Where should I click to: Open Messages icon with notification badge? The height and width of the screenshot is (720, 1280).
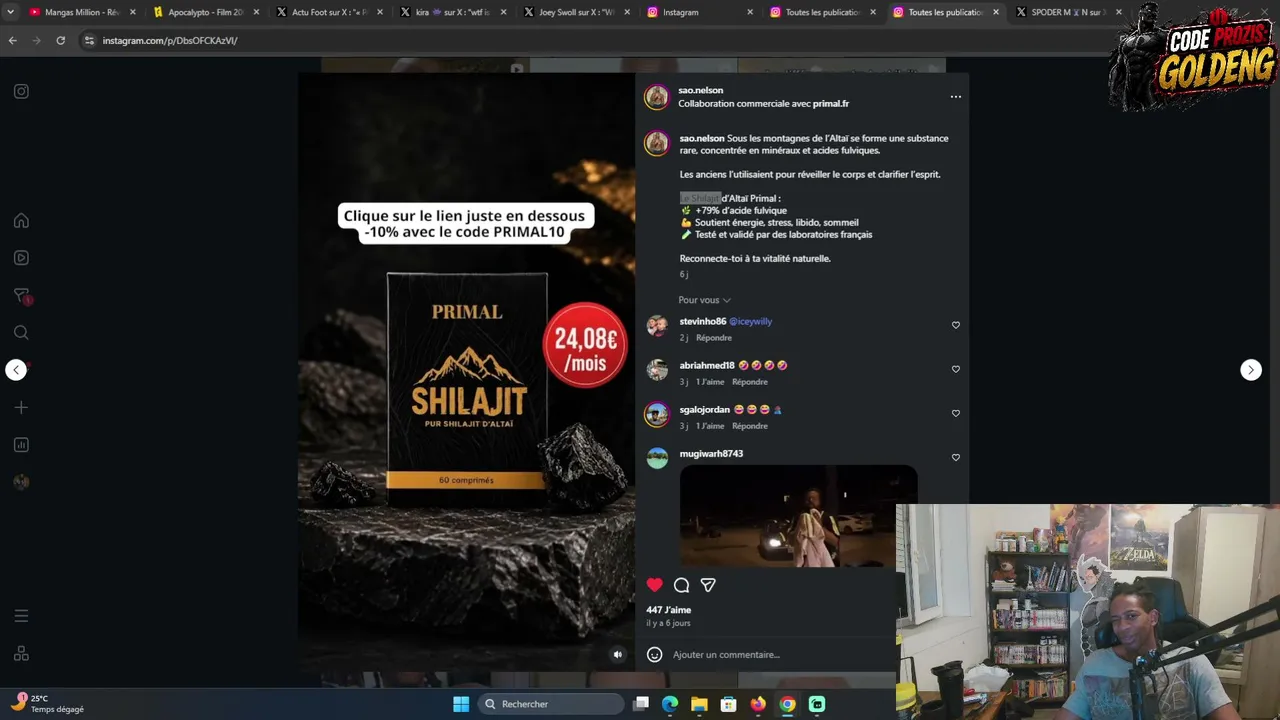[21, 296]
